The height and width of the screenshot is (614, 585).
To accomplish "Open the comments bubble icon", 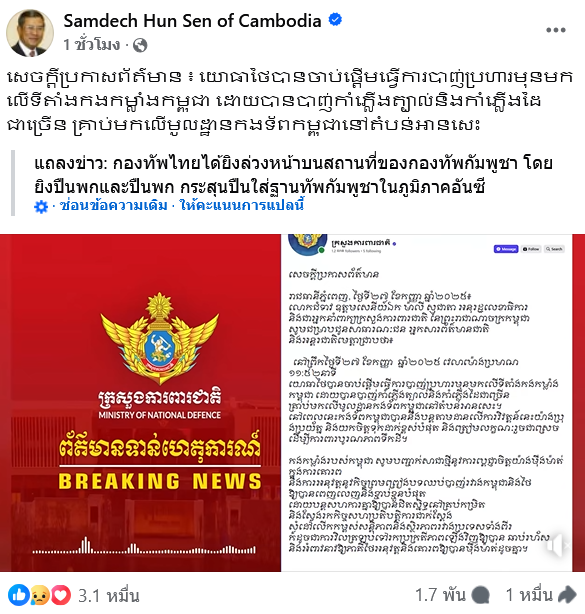I will 480,595.
